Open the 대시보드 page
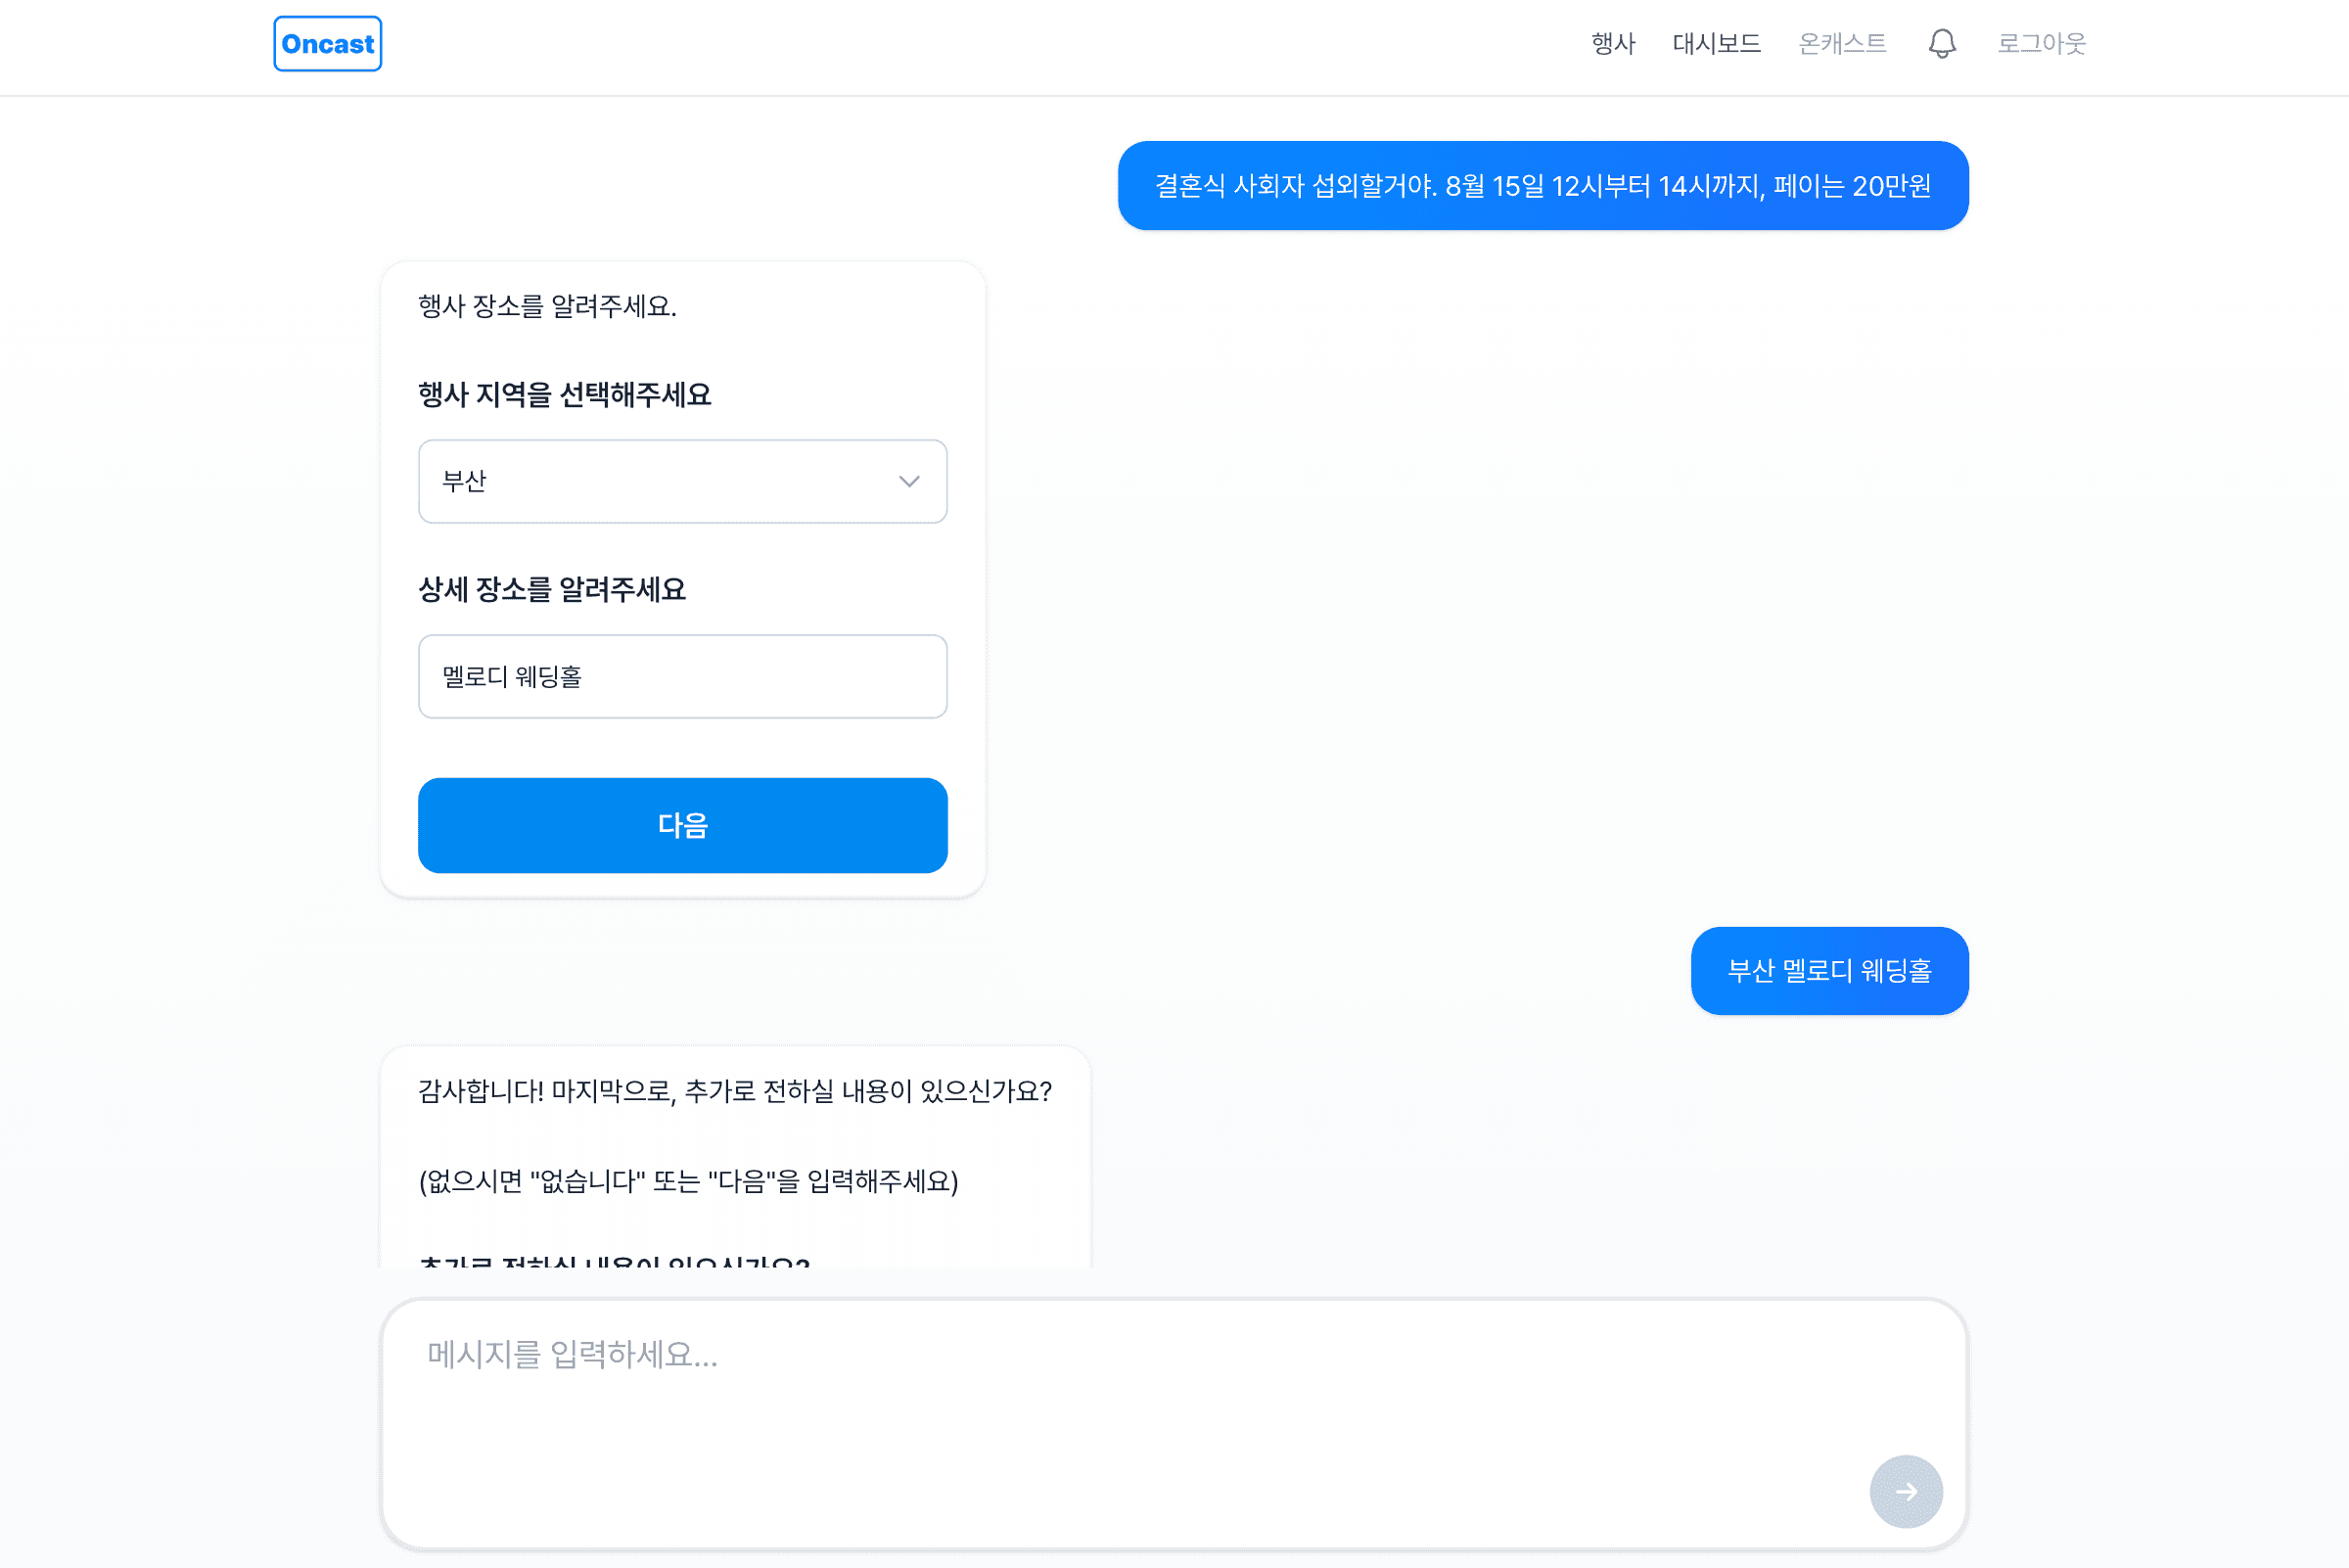Image resolution: width=2349 pixels, height=1568 pixels. coord(1717,43)
